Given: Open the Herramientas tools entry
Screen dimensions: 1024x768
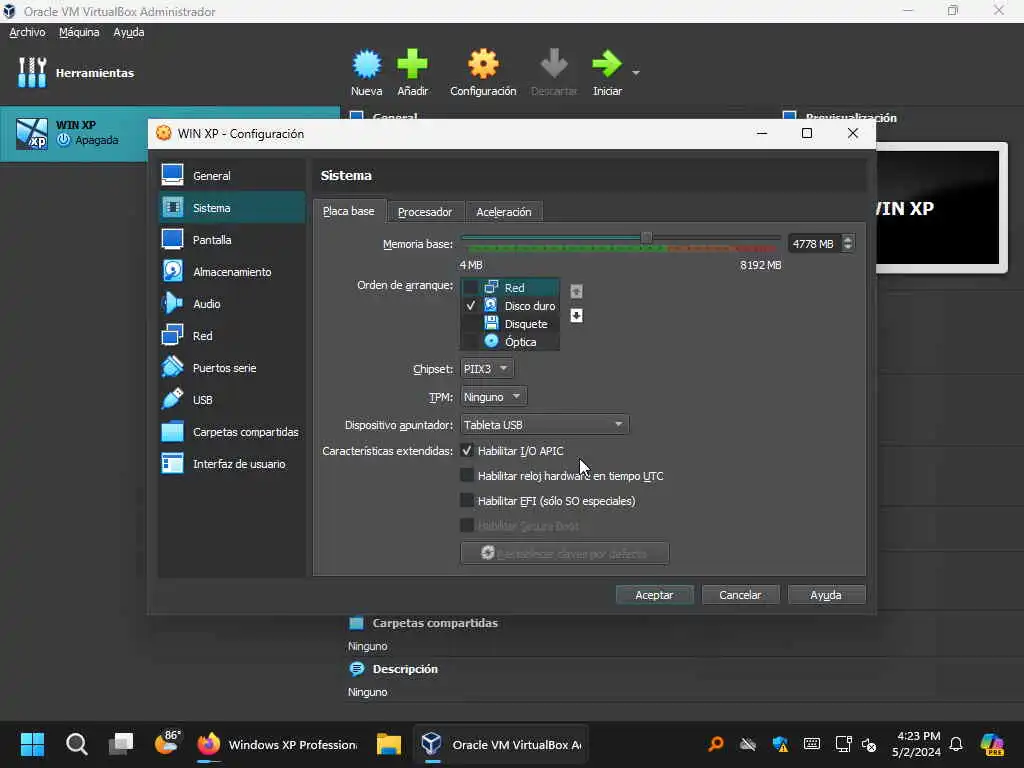Looking at the screenshot, I should [x=75, y=72].
